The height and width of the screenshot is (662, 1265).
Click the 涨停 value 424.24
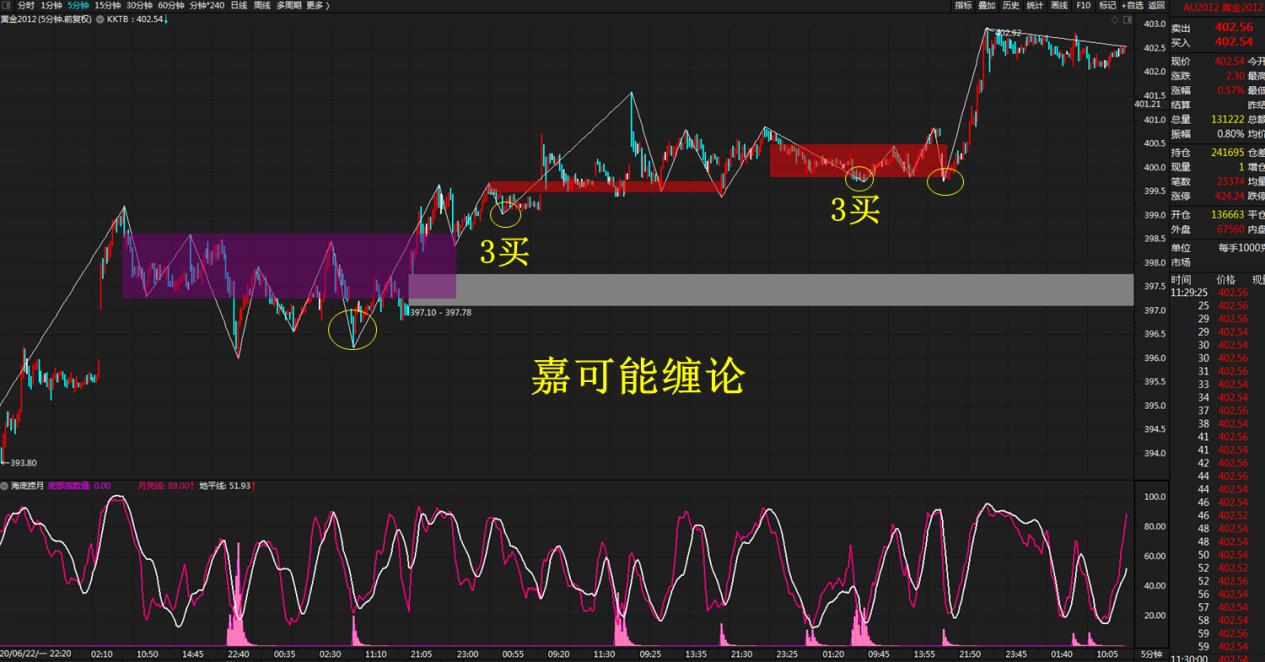1231,196
